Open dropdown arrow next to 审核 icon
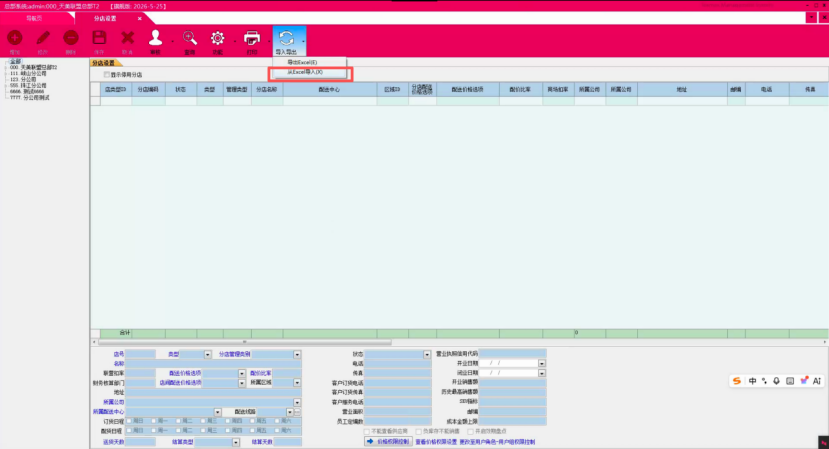This screenshot has height=449, width=829. 172,41
